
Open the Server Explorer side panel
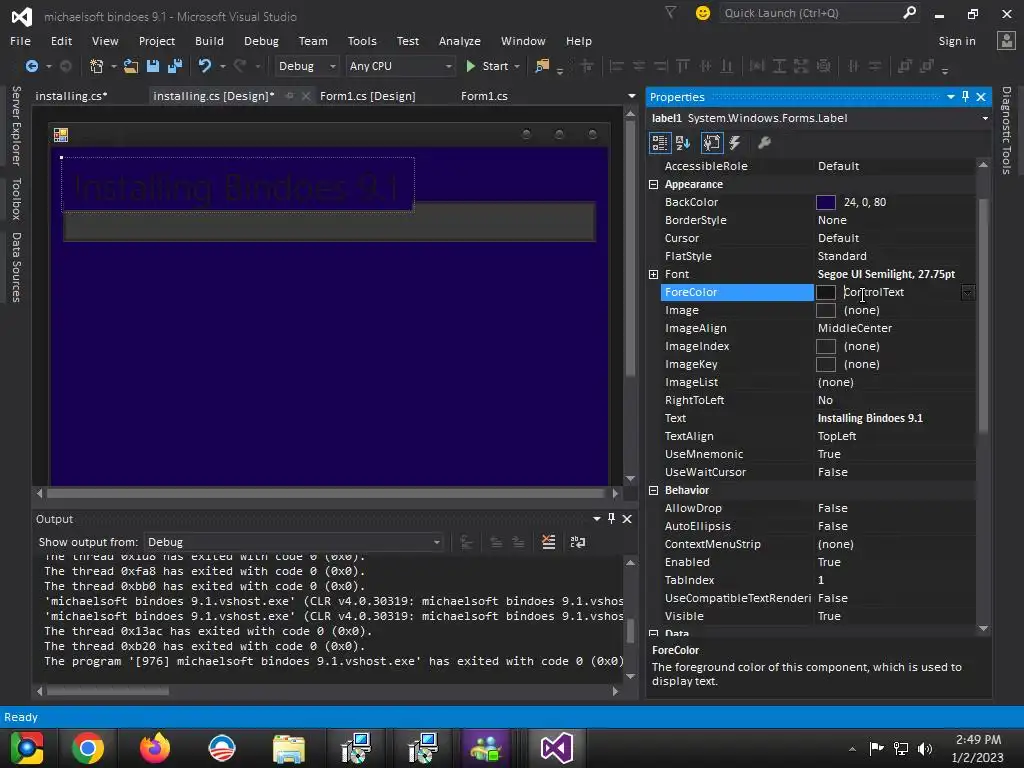click(16, 125)
